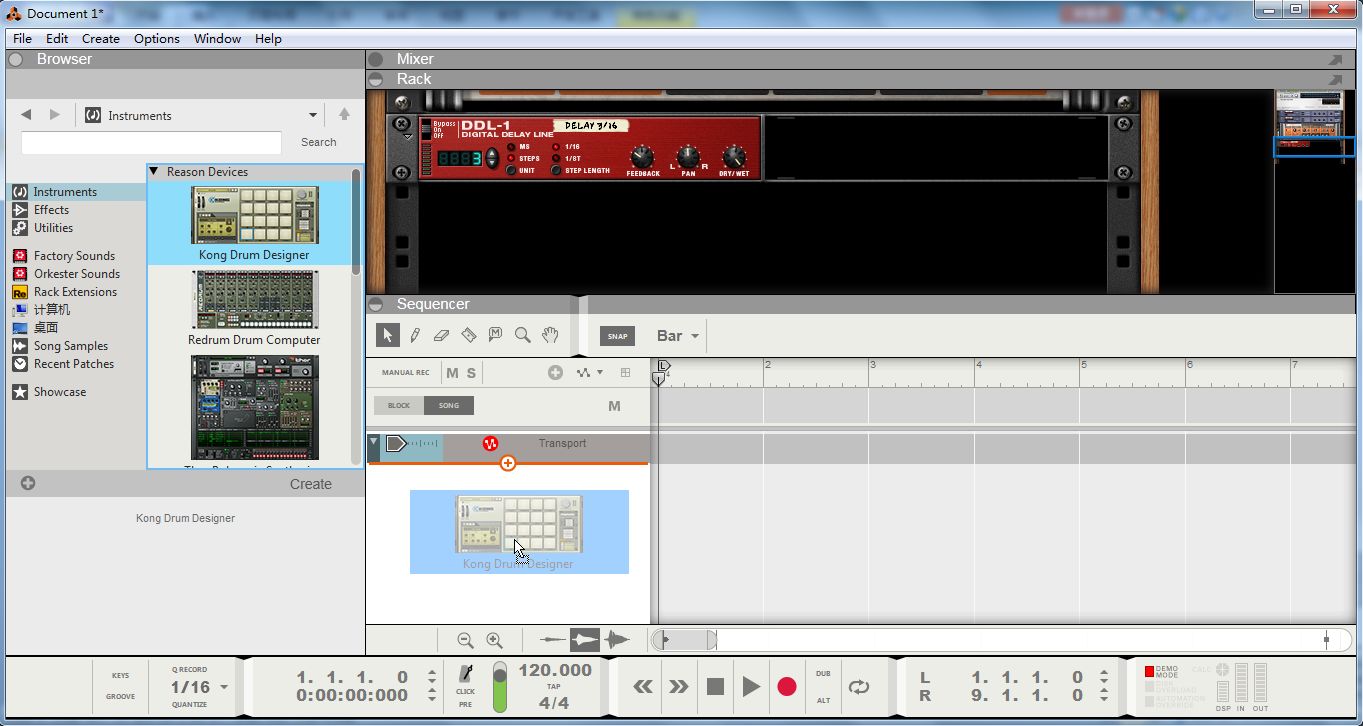Toggle the Loop on/off button

pos(859,686)
